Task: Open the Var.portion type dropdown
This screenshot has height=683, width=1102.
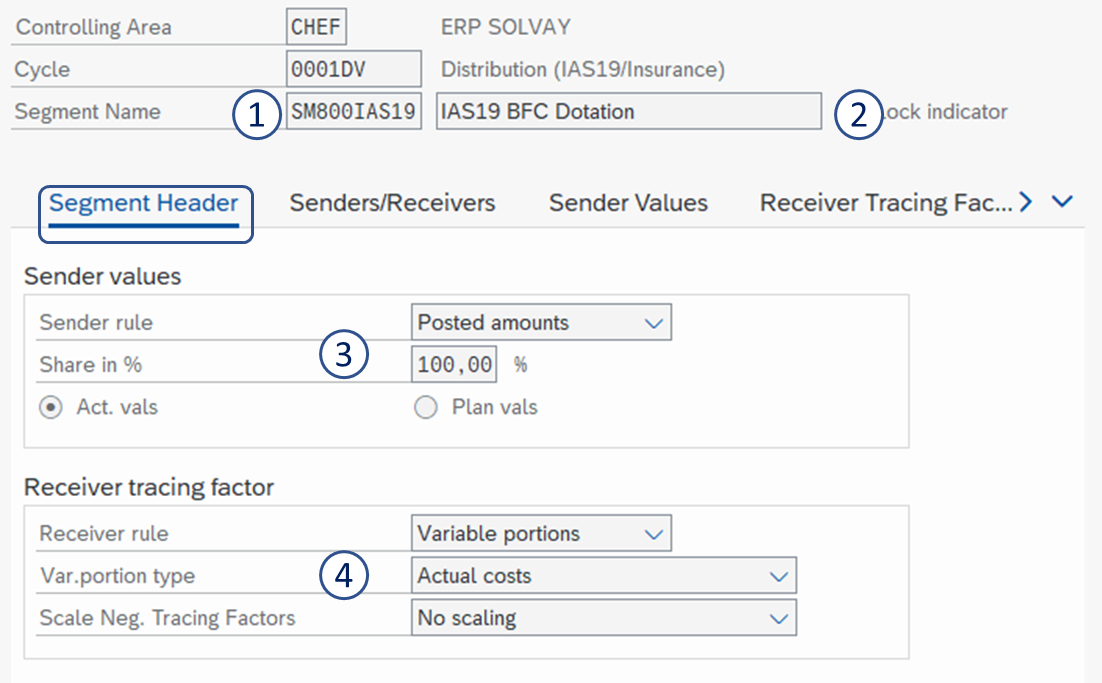Action: tap(603, 576)
